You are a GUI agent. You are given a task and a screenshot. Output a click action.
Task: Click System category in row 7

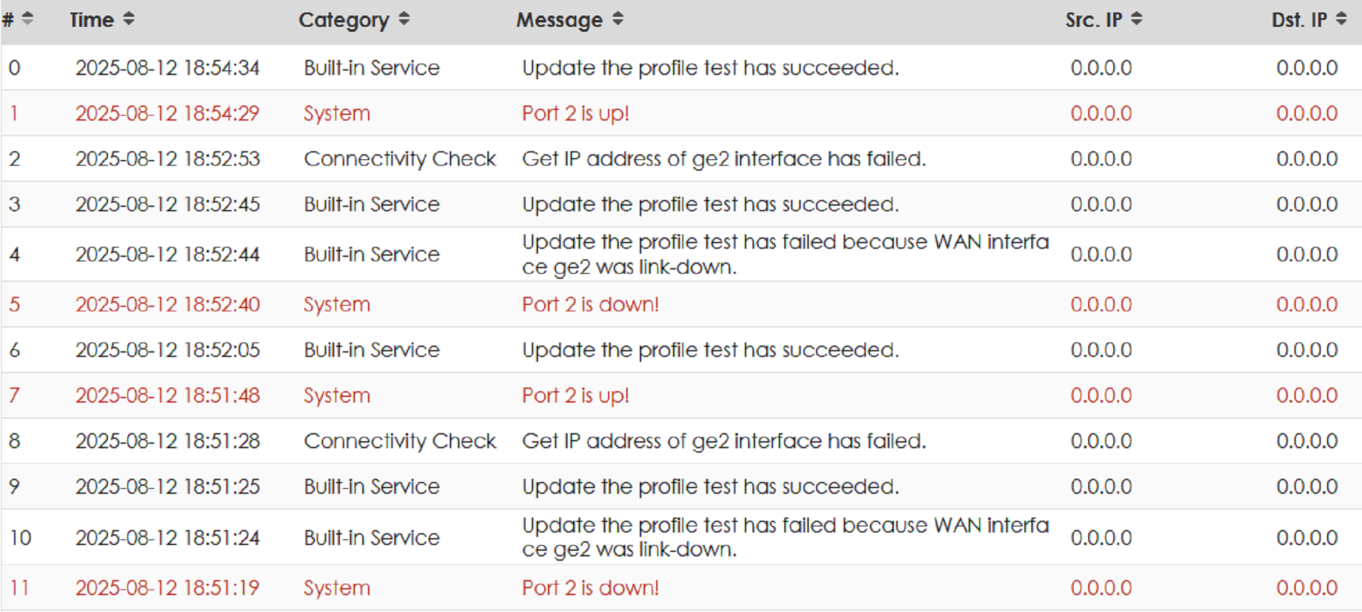337,395
